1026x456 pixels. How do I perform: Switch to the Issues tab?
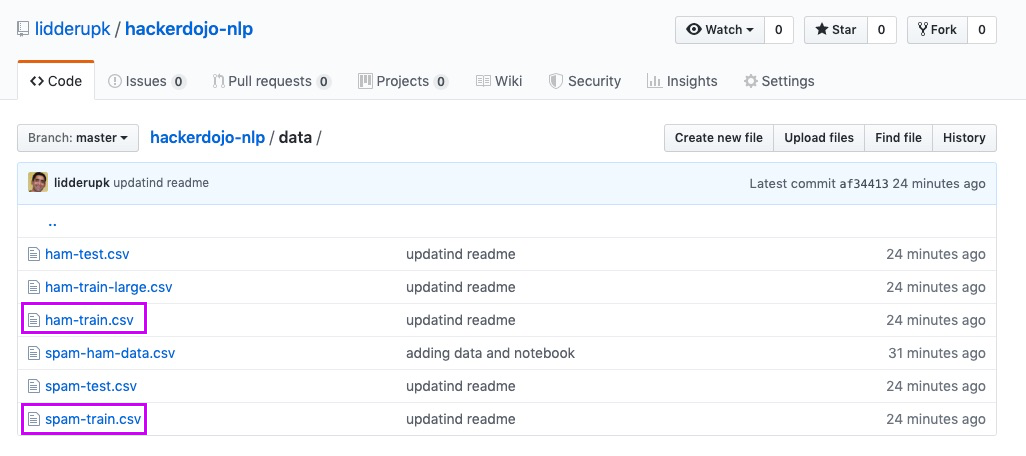[147, 81]
